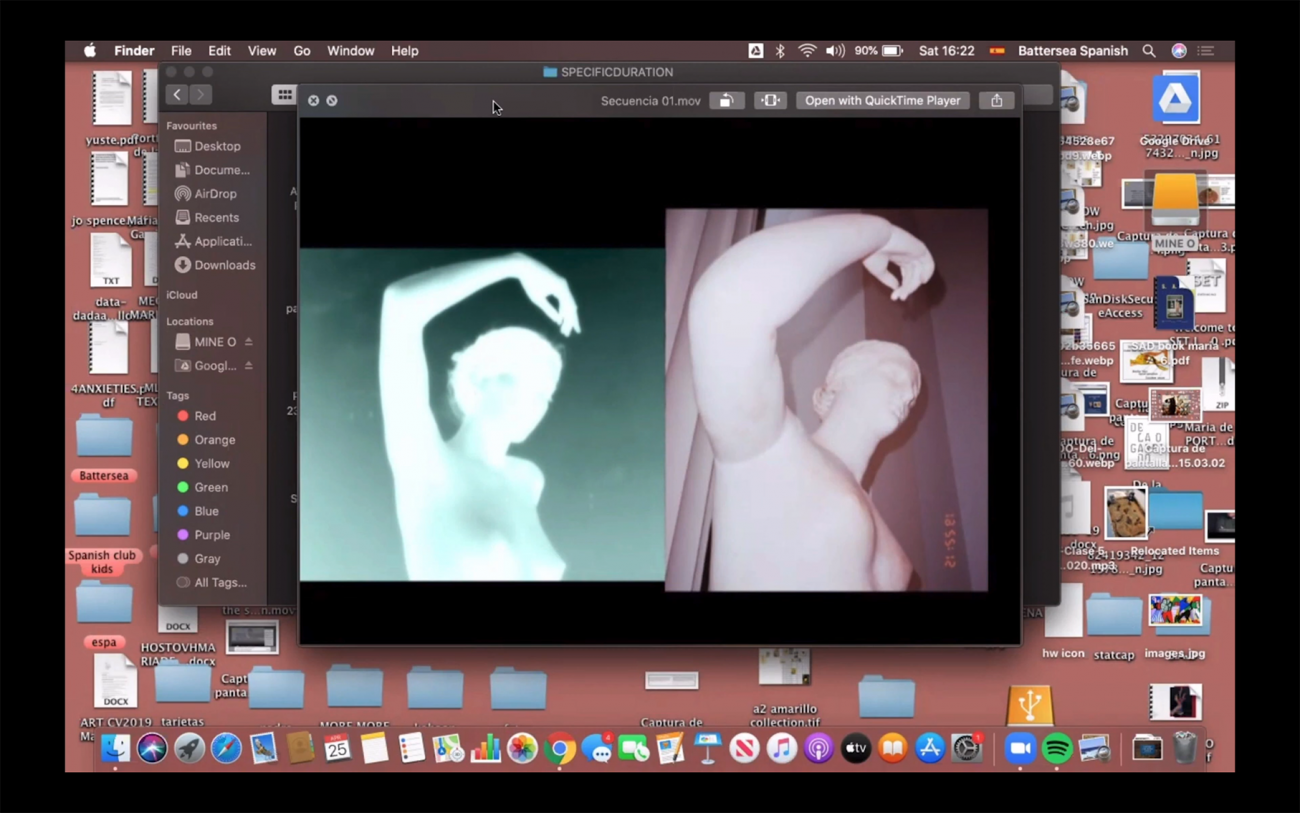Image resolution: width=1300 pixels, height=813 pixels.
Task: Open the View menu
Action: tap(262, 51)
